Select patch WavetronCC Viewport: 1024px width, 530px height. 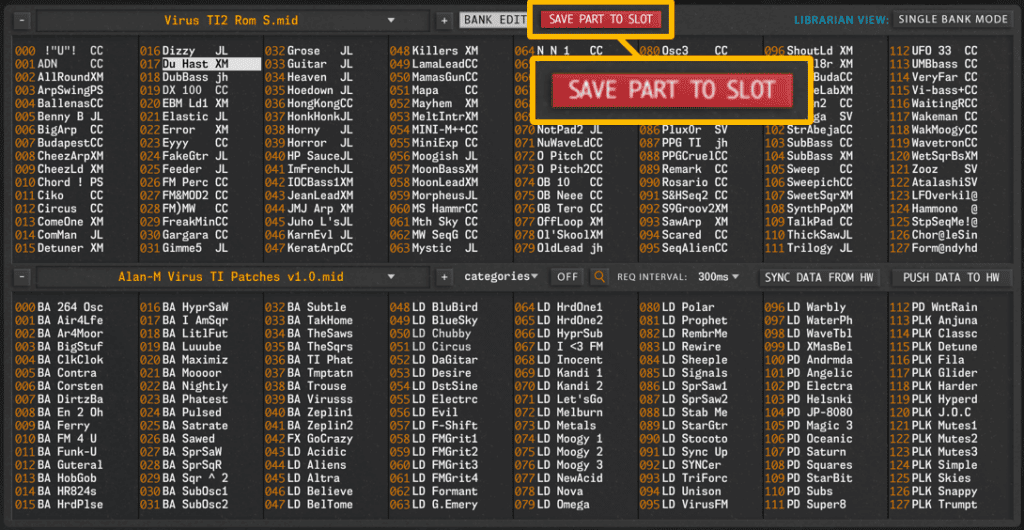tap(934, 143)
